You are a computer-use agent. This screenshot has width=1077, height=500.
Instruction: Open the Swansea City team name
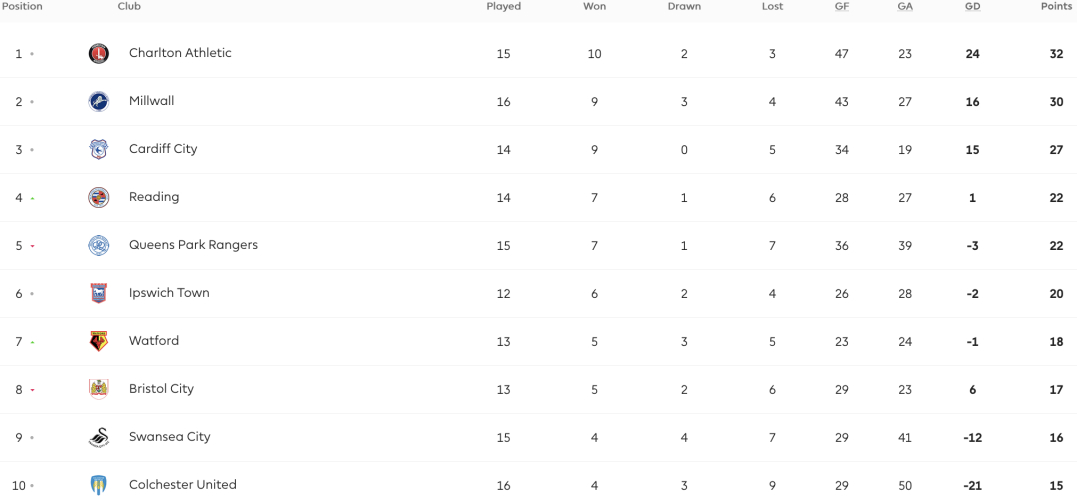(170, 437)
